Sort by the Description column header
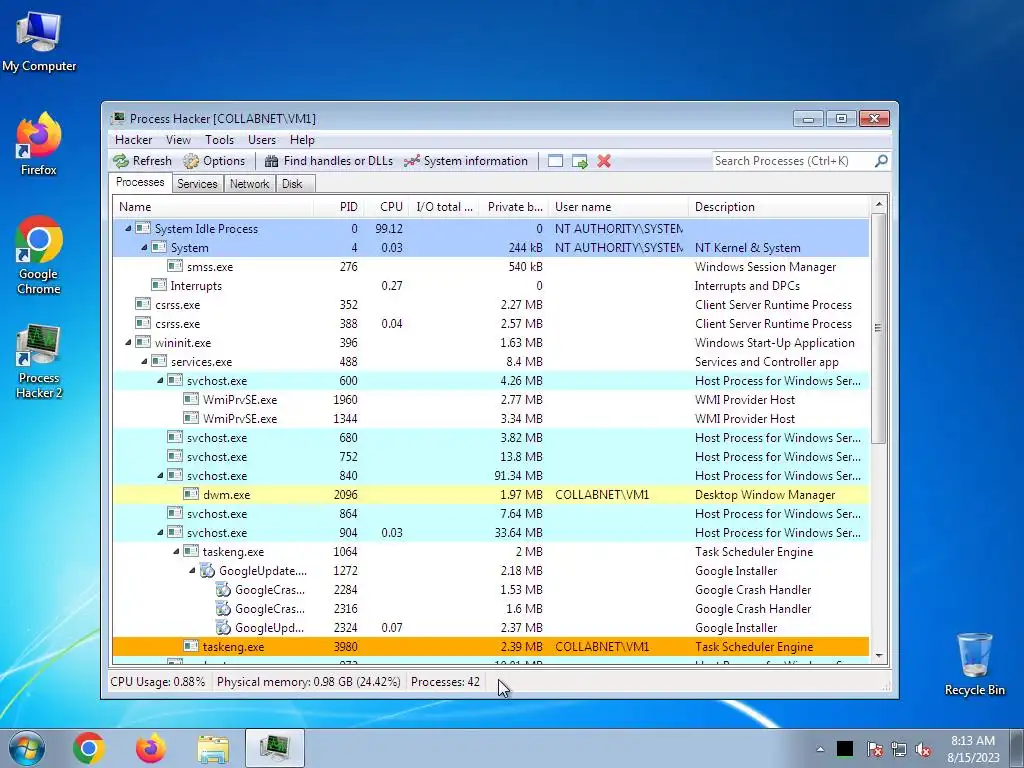Screen dimensions: 1024x768 779,207
